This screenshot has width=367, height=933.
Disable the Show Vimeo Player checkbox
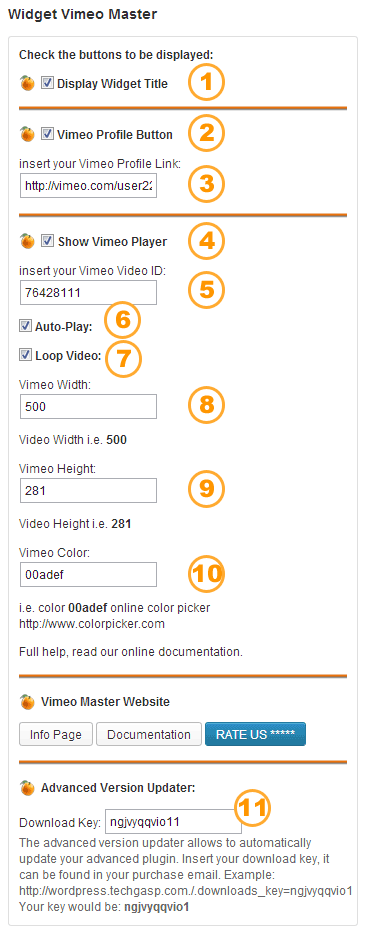[x=47, y=242]
